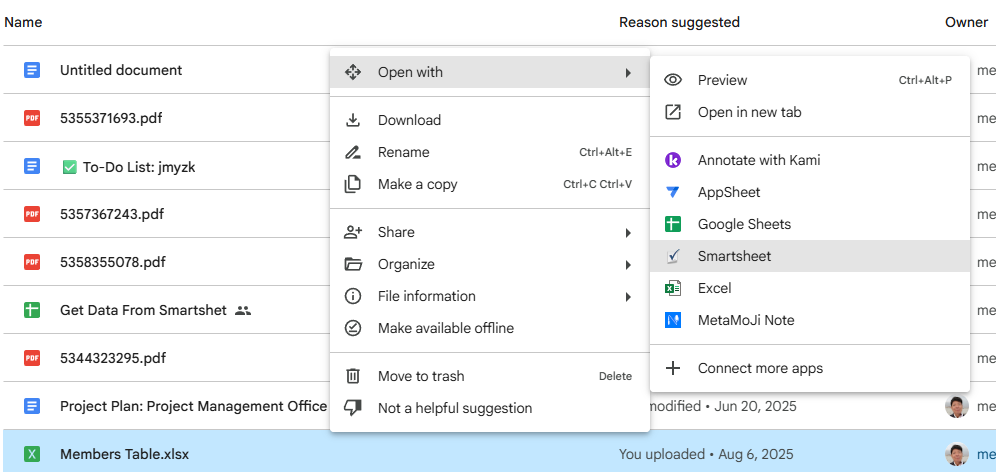
Task: Click the green Google Sheets icon in submenu
Action: coord(673,224)
